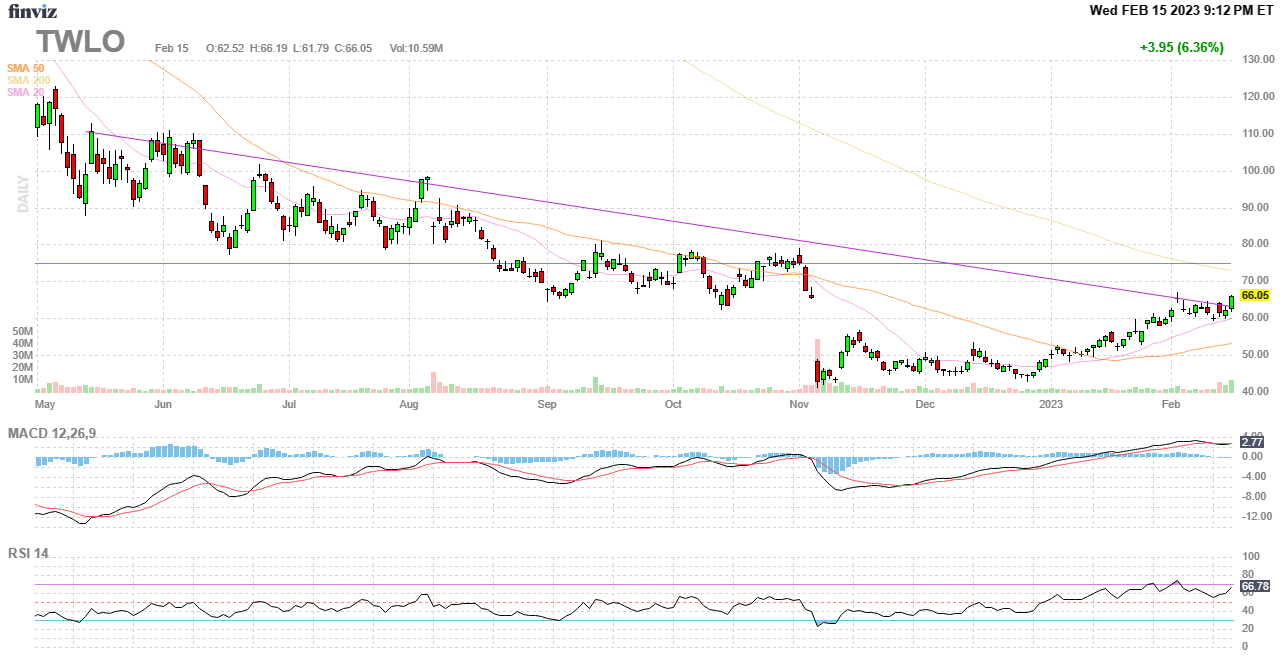Image resolution: width=1282 pixels, height=662 pixels.
Task: Select the SMA 20 legend label
Action: coord(26,92)
